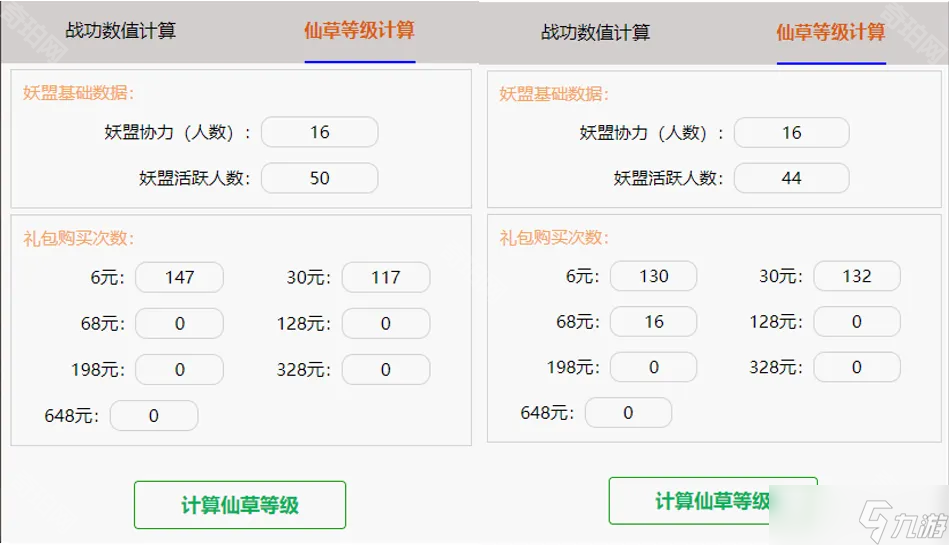The height and width of the screenshot is (545, 949).
Task: Click 妖盟活跃人数 field showing 44
Action: pos(792,178)
